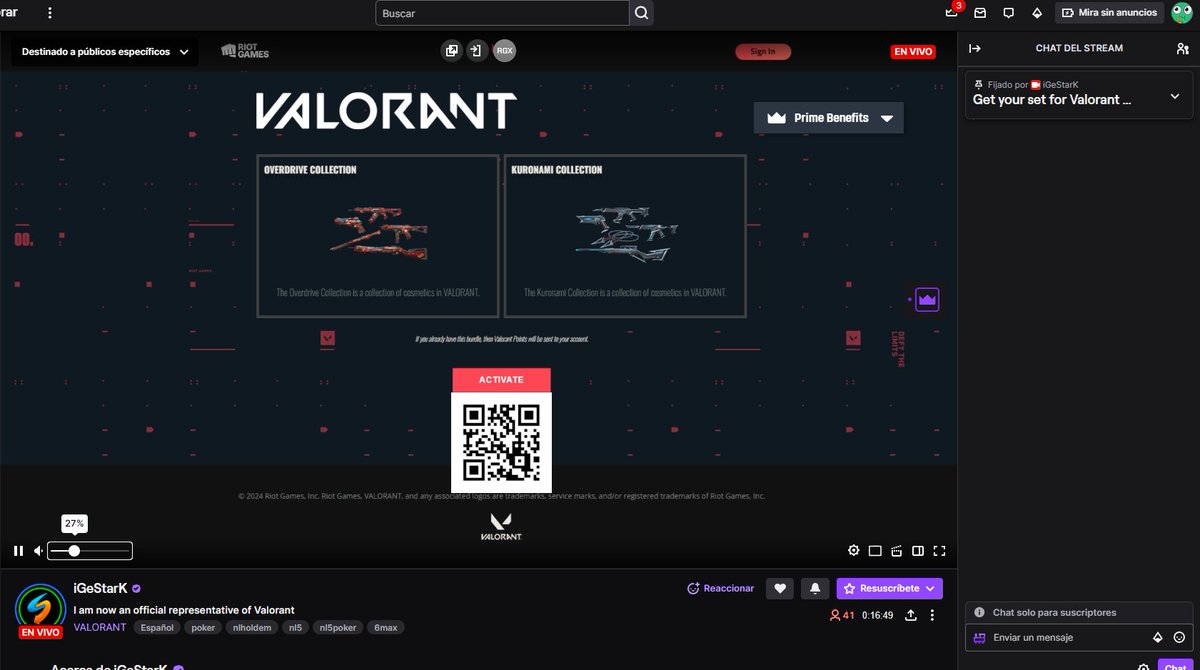Screen dimensions: 1200x670
Task: Open the Bits gem icon in top bar
Action: pyautogui.click(x=1037, y=13)
